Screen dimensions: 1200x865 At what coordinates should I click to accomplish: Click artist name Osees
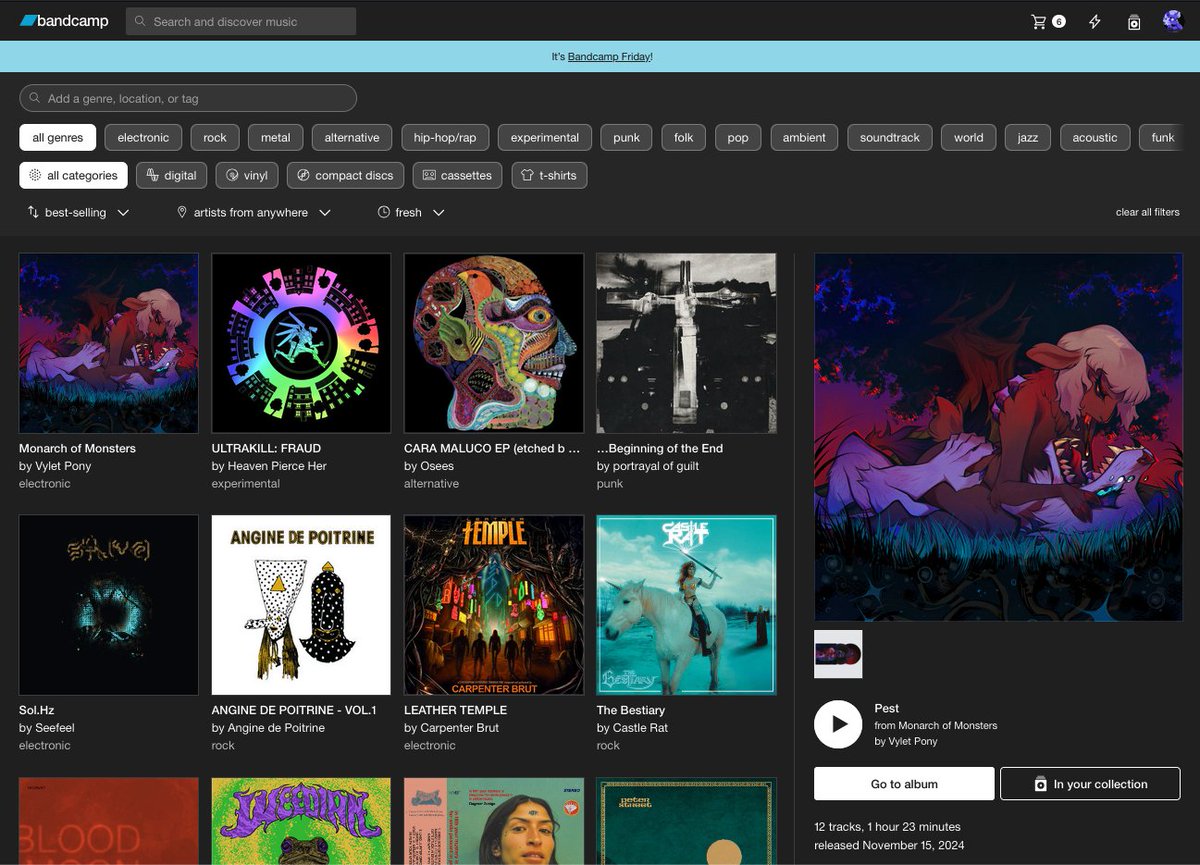coord(437,466)
